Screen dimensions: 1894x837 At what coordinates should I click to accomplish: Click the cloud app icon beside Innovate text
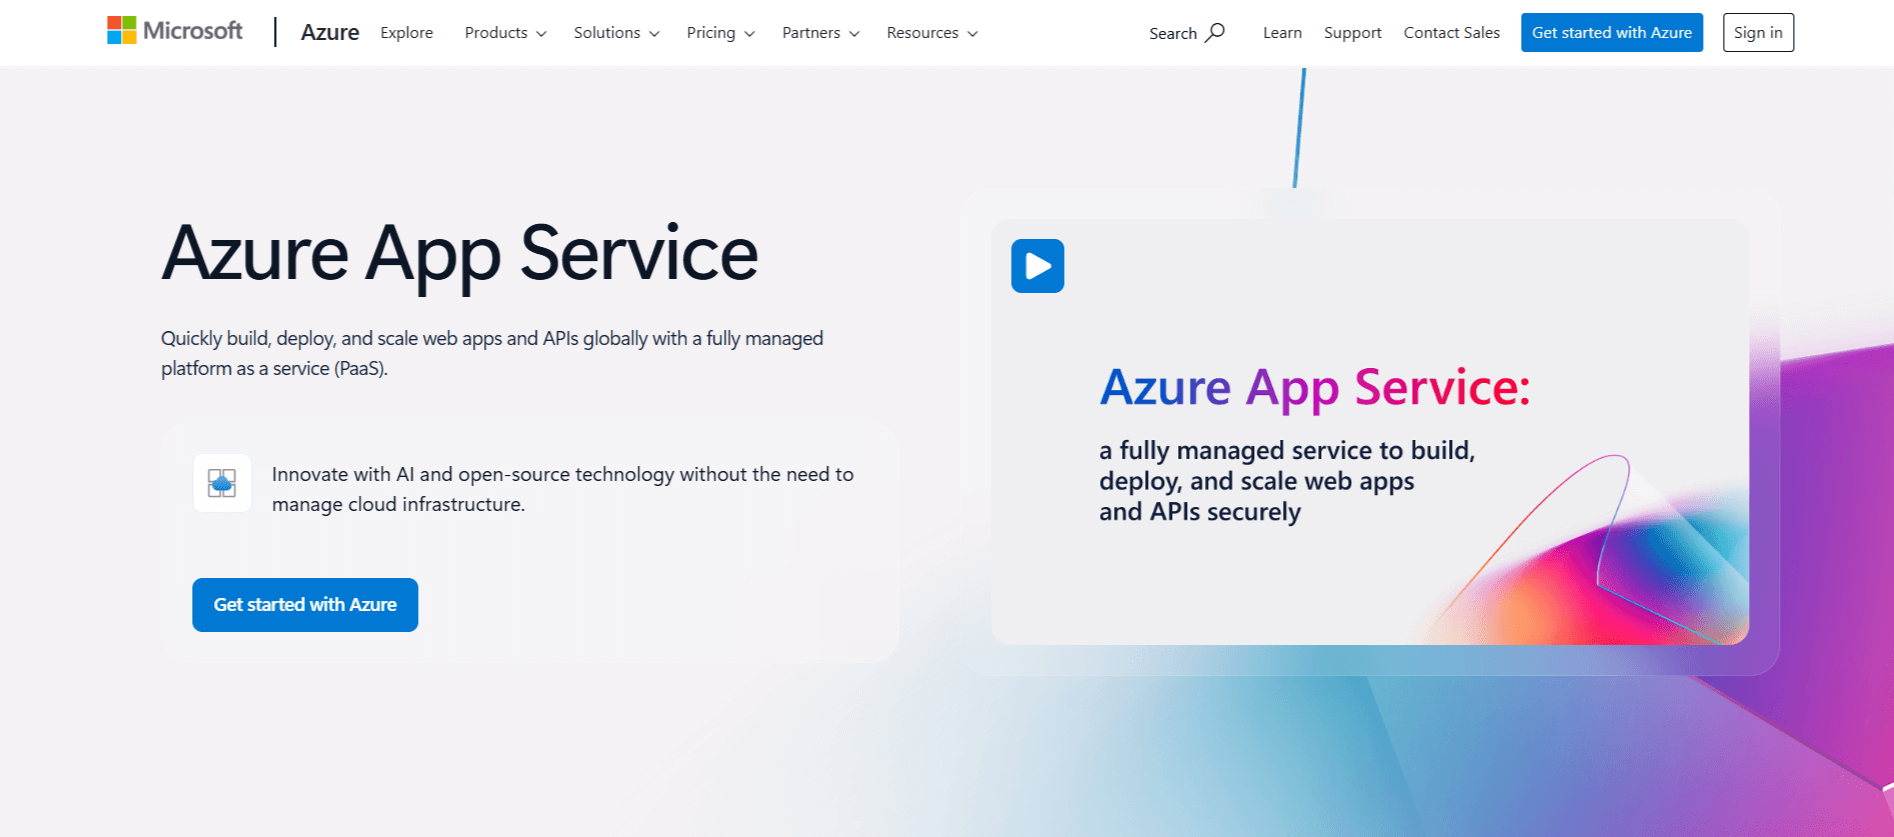pyautogui.click(x=222, y=483)
